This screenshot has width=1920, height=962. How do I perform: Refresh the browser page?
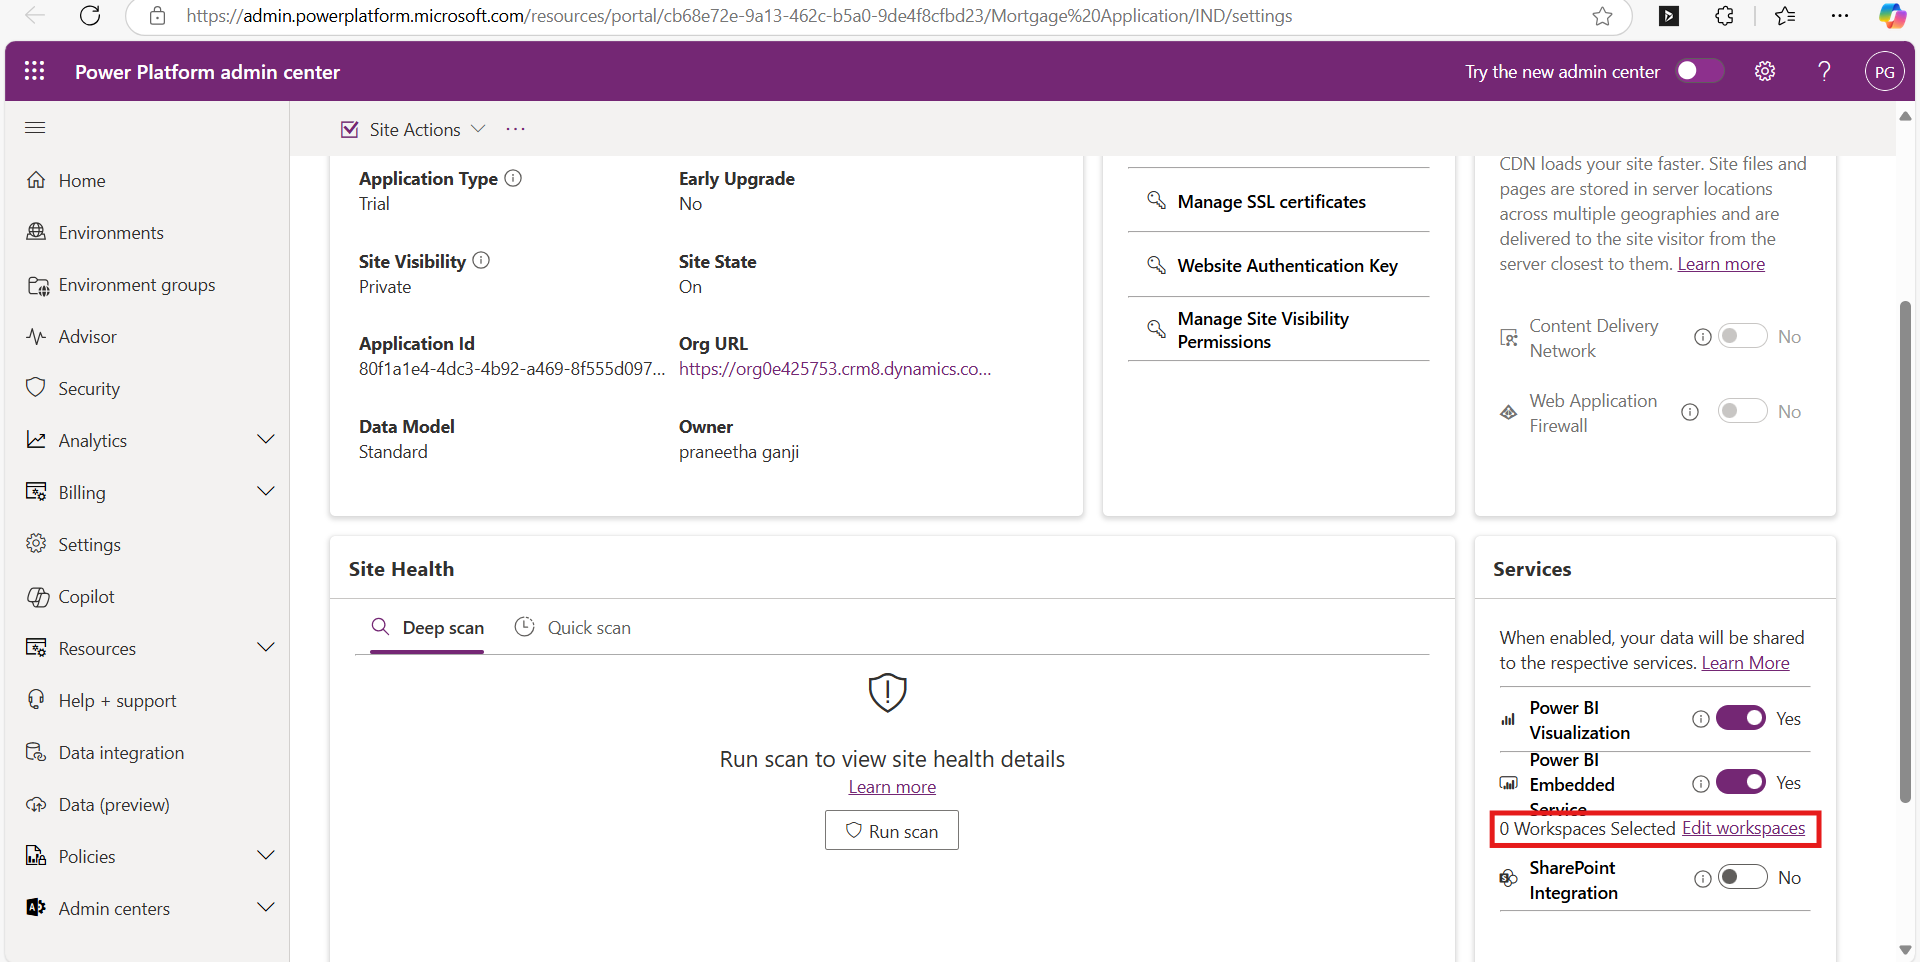point(90,16)
